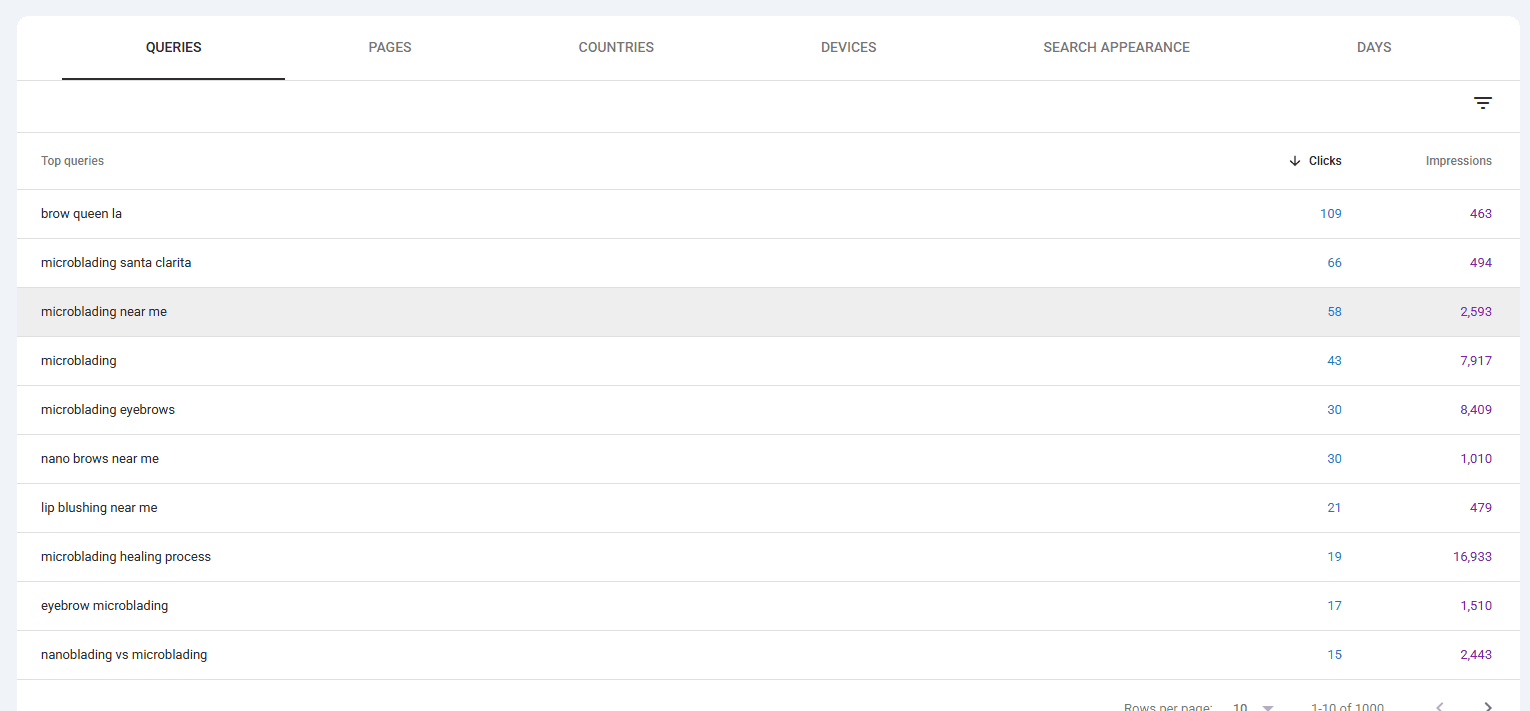The image size is (1530, 711).
Task: Go to the Devices tab
Action: [x=849, y=47]
